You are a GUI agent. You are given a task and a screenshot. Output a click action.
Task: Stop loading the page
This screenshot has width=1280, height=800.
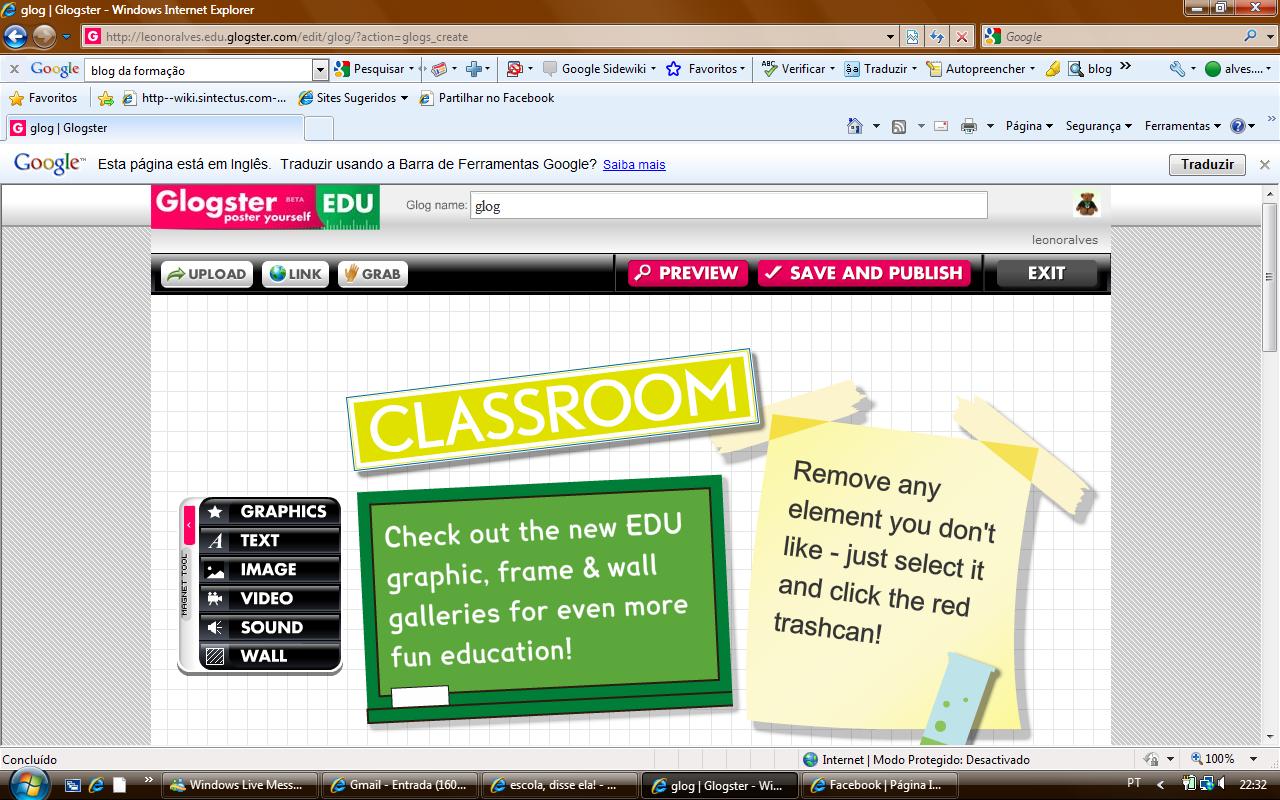tap(962, 37)
